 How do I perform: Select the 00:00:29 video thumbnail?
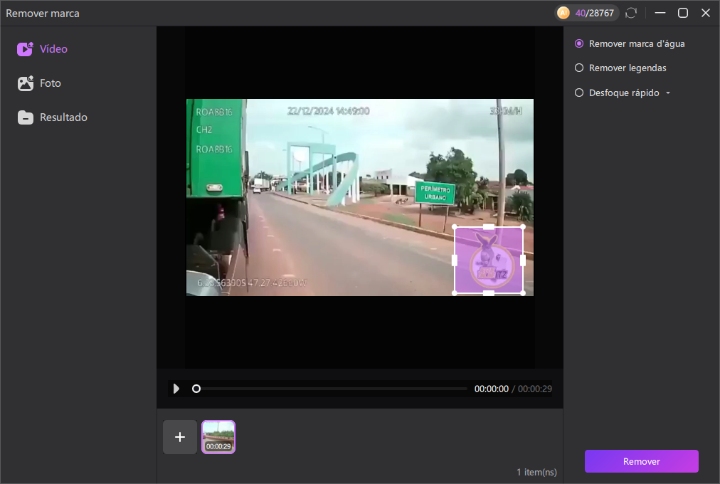pyautogui.click(x=218, y=437)
